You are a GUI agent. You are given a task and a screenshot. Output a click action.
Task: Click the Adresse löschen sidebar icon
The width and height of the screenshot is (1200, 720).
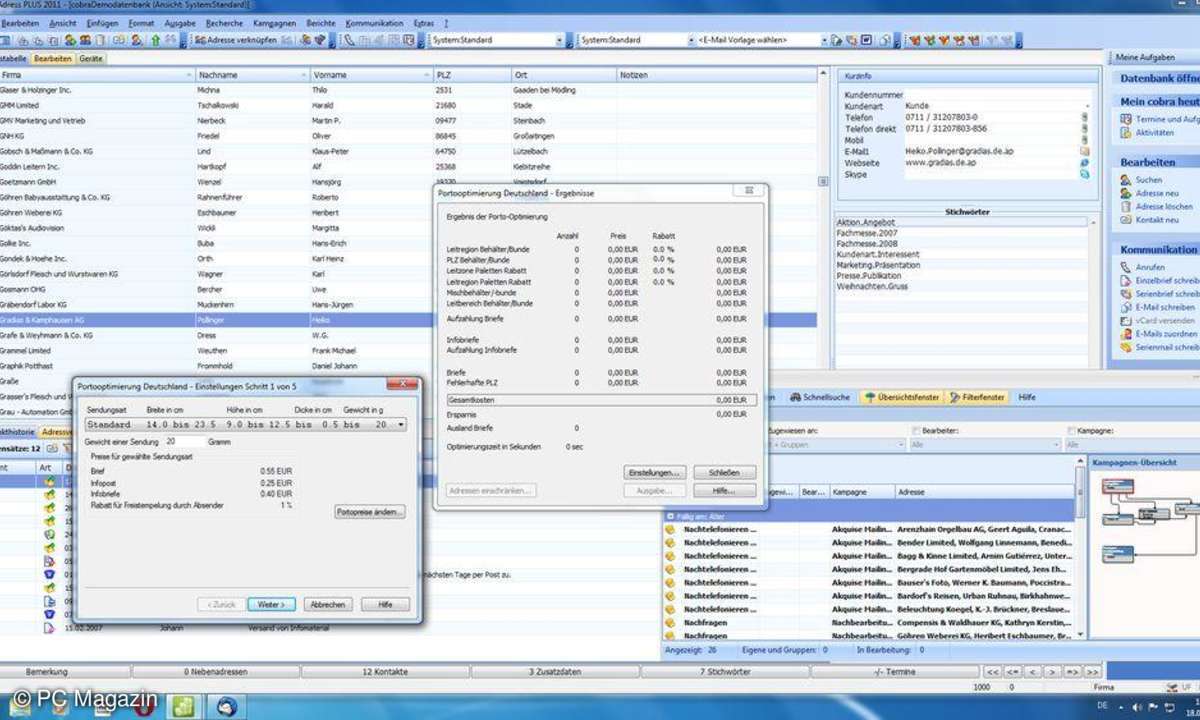click(1126, 206)
